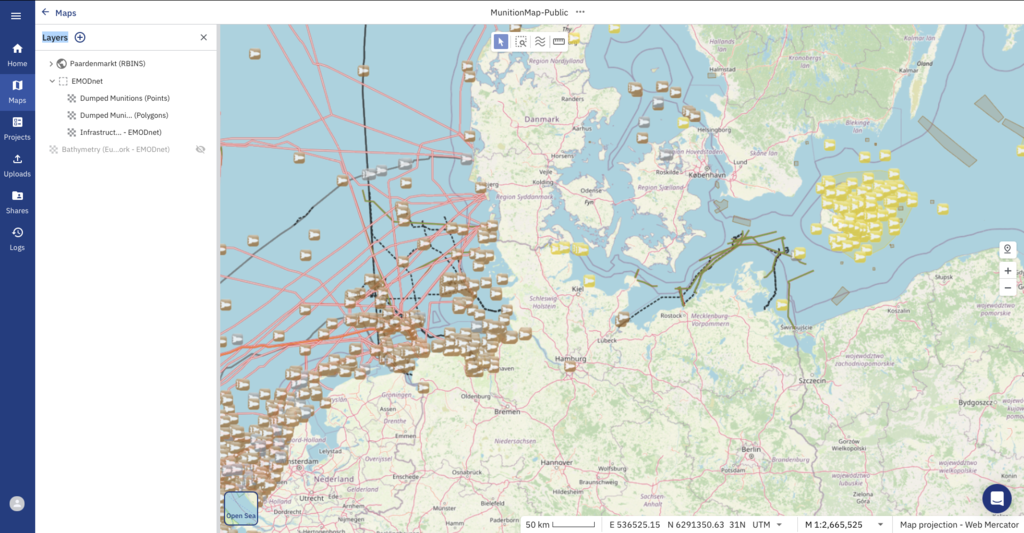1024x533 pixels.
Task: Select the ruler measure tool
Action: 558,42
